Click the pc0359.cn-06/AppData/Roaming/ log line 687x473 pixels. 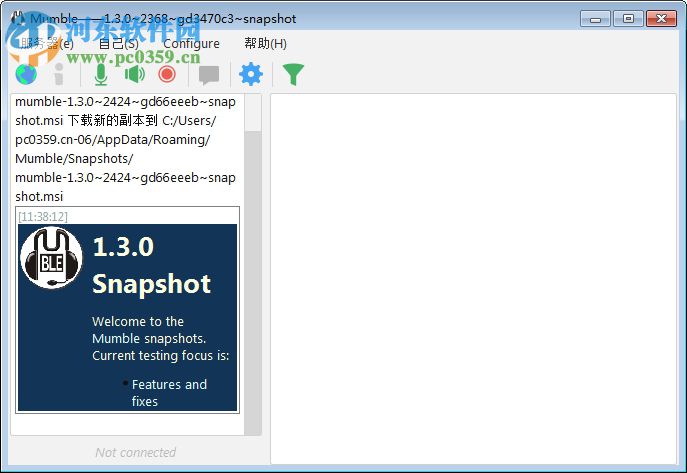(x=113, y=140)
